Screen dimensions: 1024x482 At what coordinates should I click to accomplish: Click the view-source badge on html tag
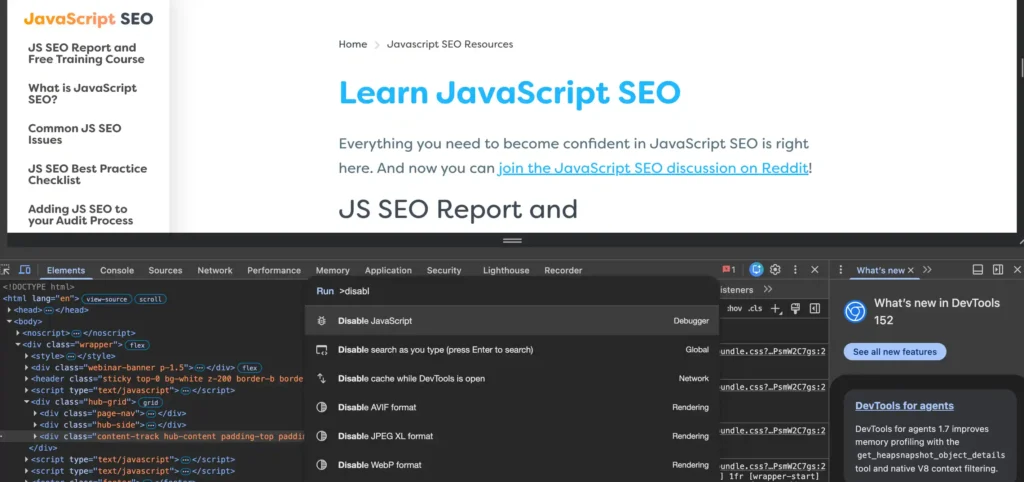point(106,299)
